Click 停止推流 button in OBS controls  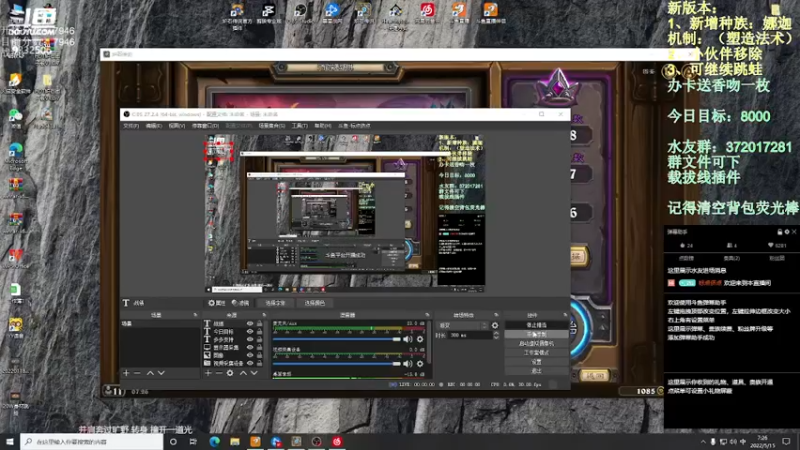click(536, 325)
